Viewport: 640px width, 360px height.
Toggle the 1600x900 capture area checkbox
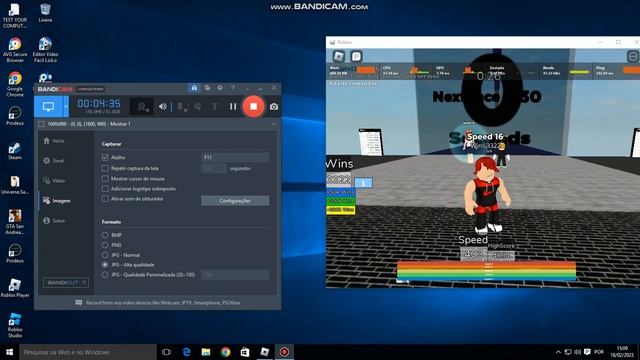point(41,124)
